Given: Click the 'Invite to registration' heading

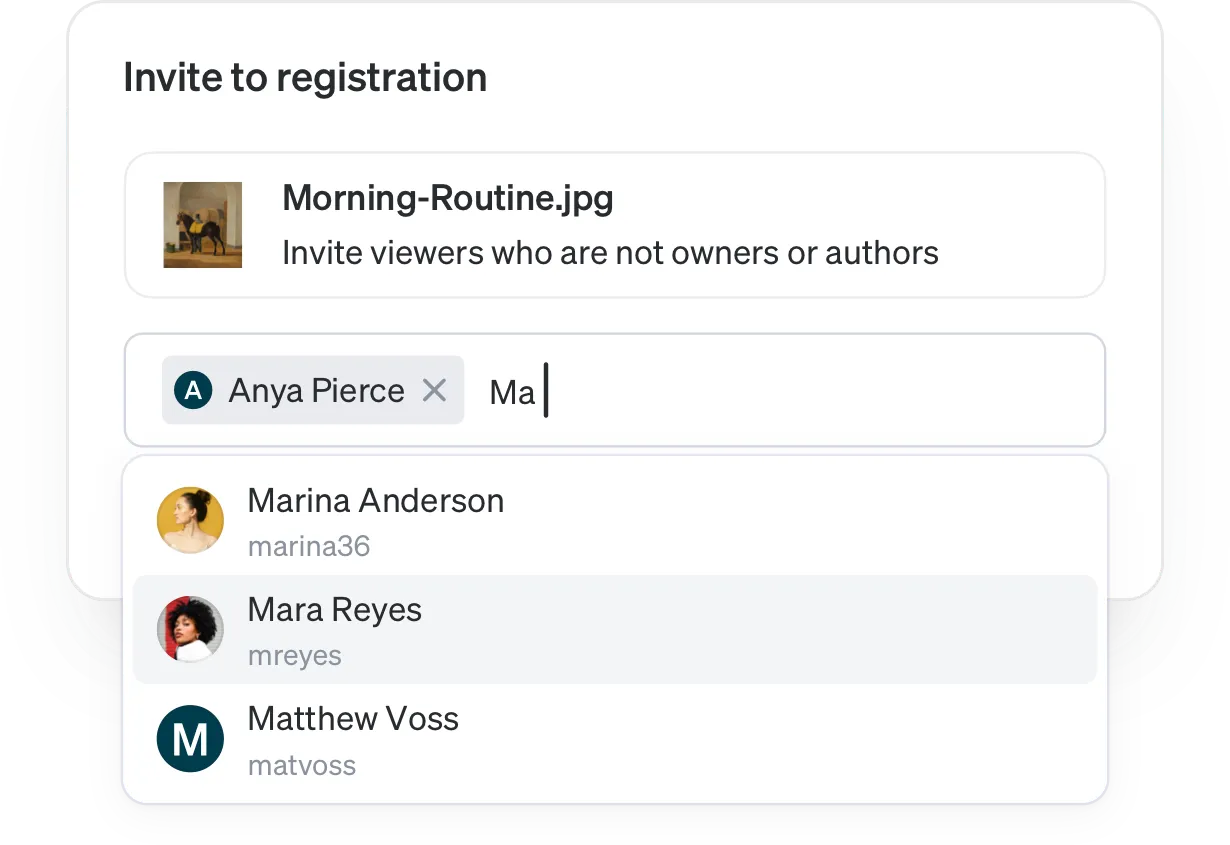Looking at the screenshot, I should 305,77.
